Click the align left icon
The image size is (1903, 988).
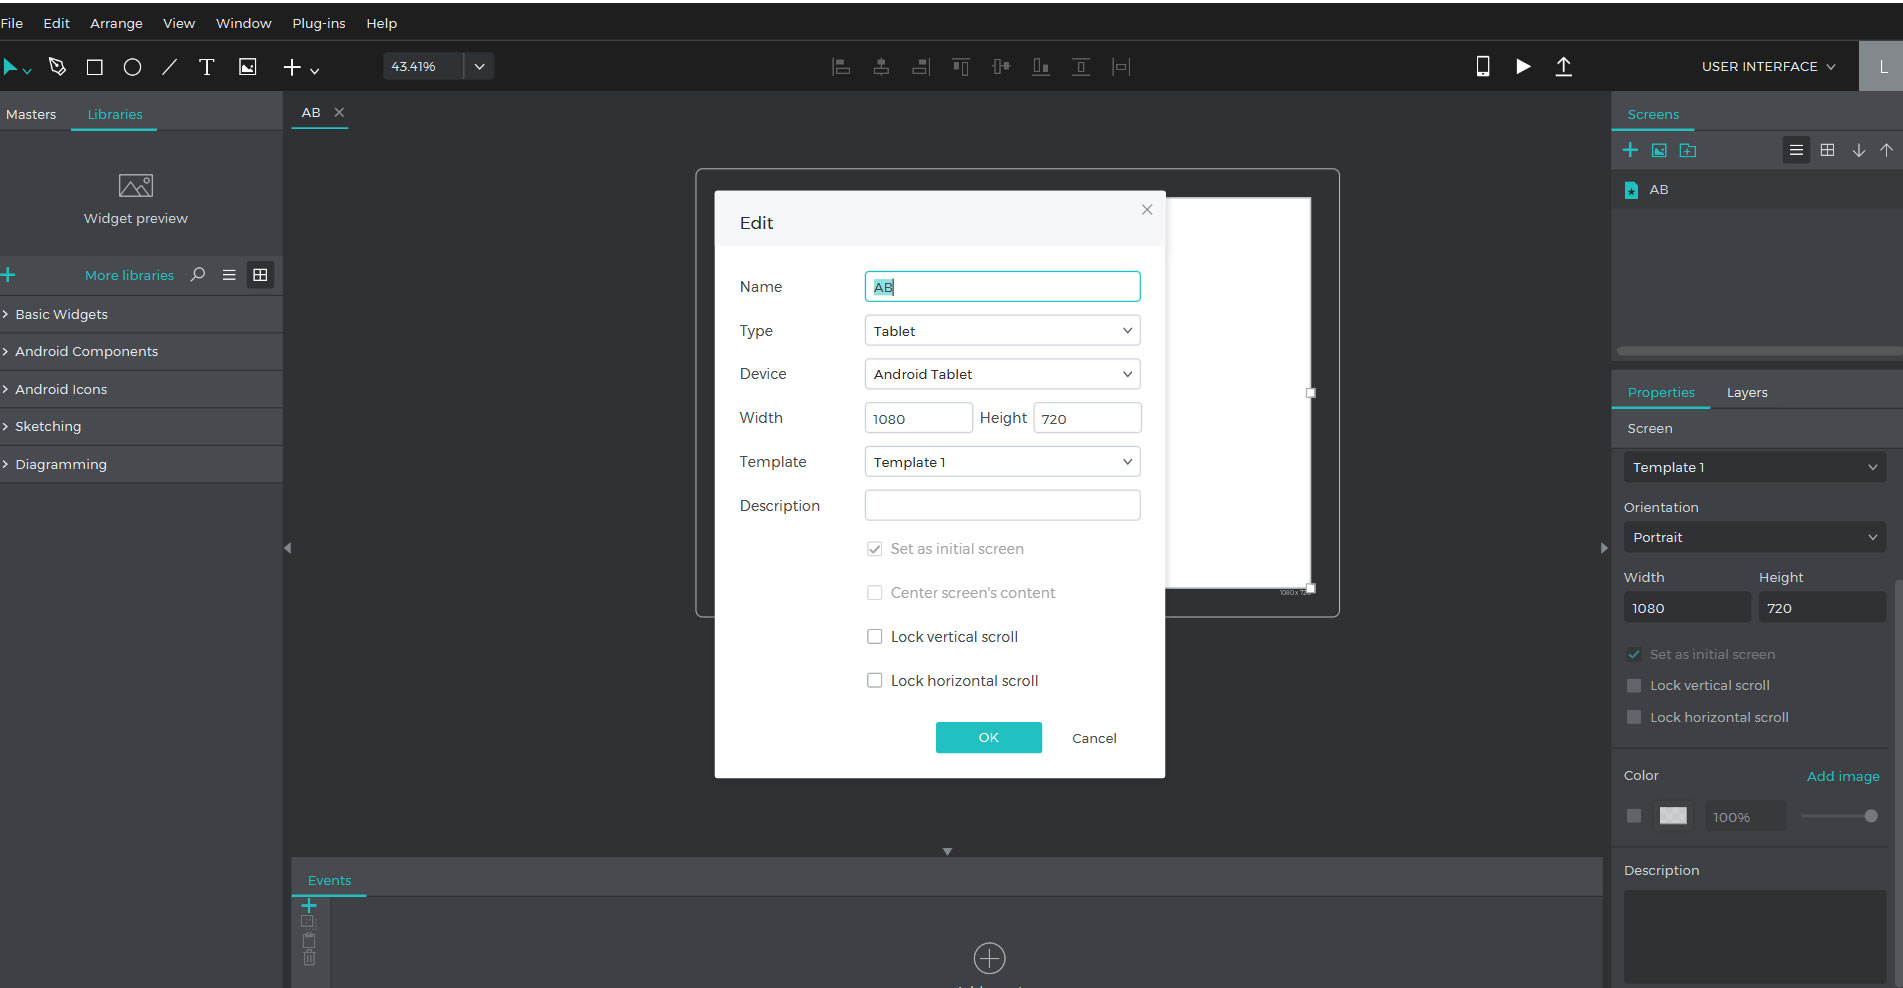[841, 67]
